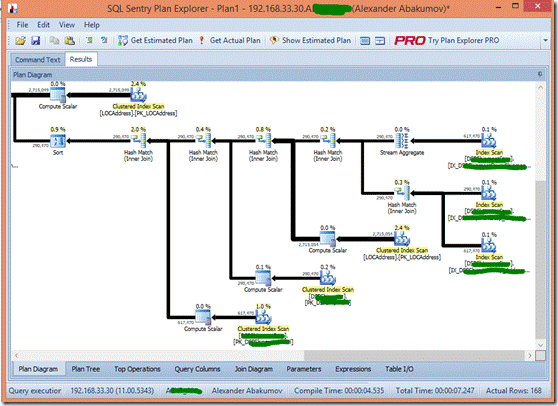Click the 192.168.33.30 server status text
This screenshot has height=406, width=558.
[112, 390]
